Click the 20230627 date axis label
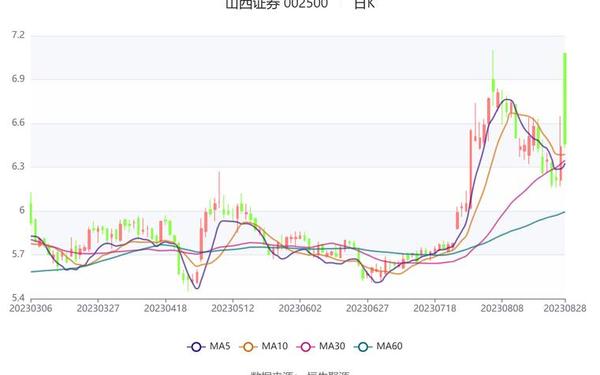 pyautogui.click(x=367, y=308)
